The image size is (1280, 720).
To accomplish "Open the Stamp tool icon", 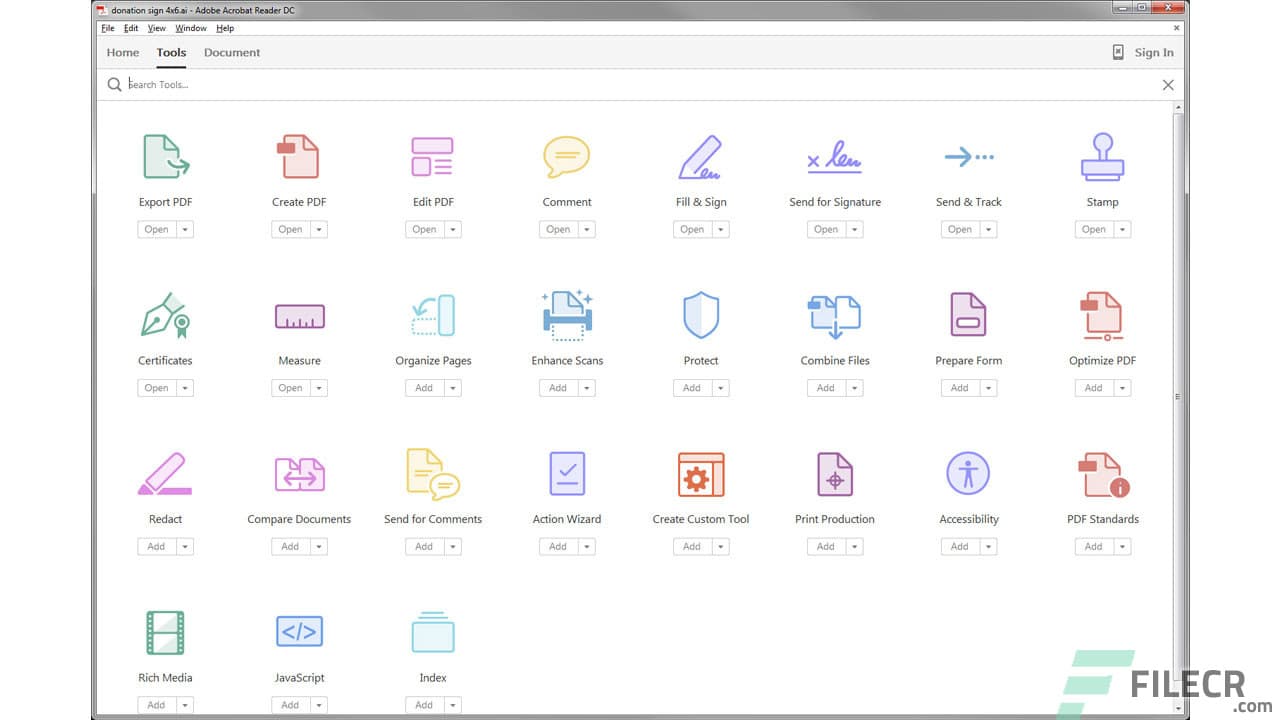I will coord(1102,157).
